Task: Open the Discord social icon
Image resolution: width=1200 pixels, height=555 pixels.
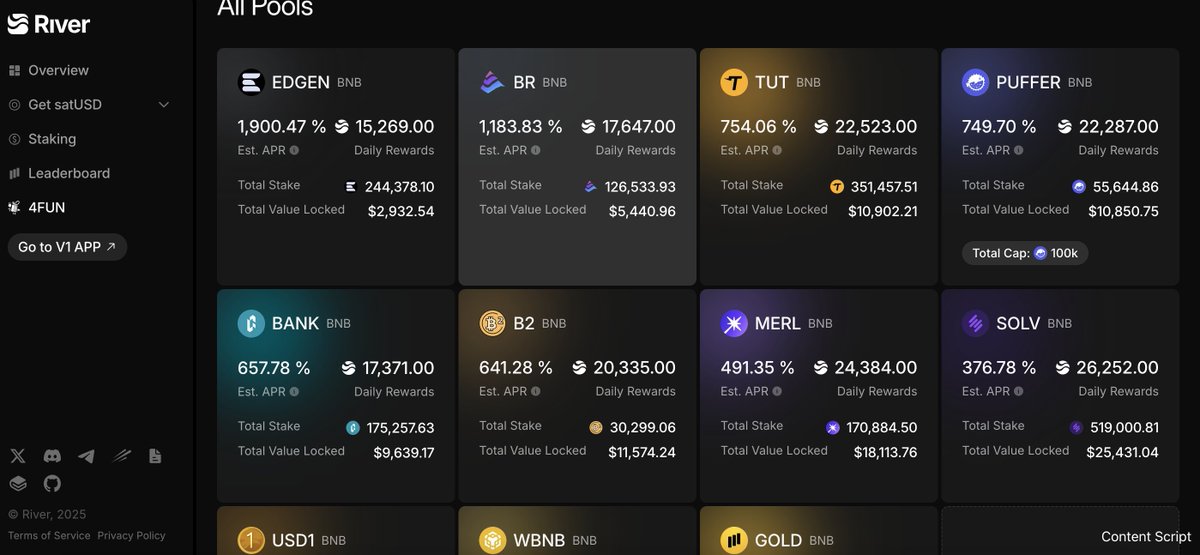Action: pos(52,456)
